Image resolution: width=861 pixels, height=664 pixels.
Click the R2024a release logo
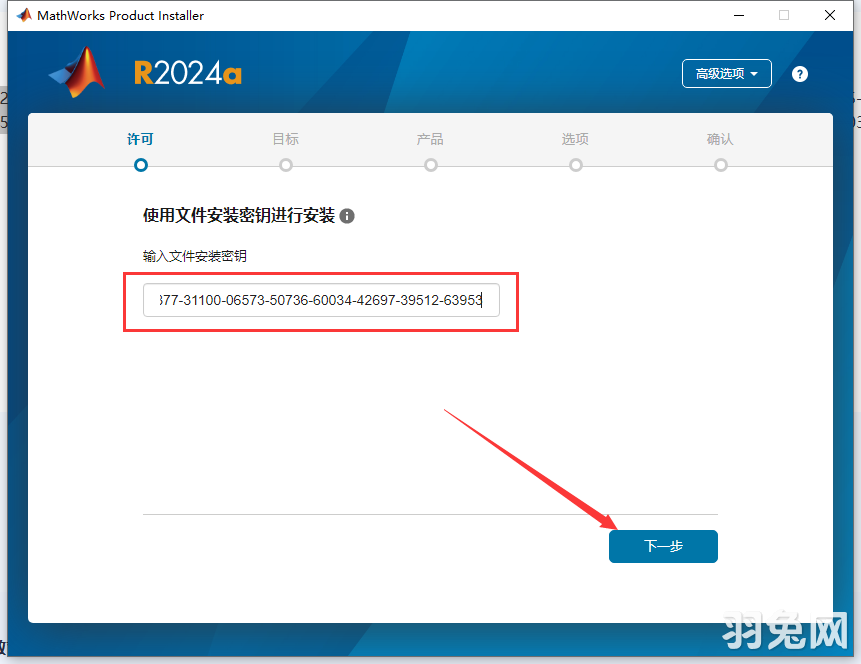(187, 72)
